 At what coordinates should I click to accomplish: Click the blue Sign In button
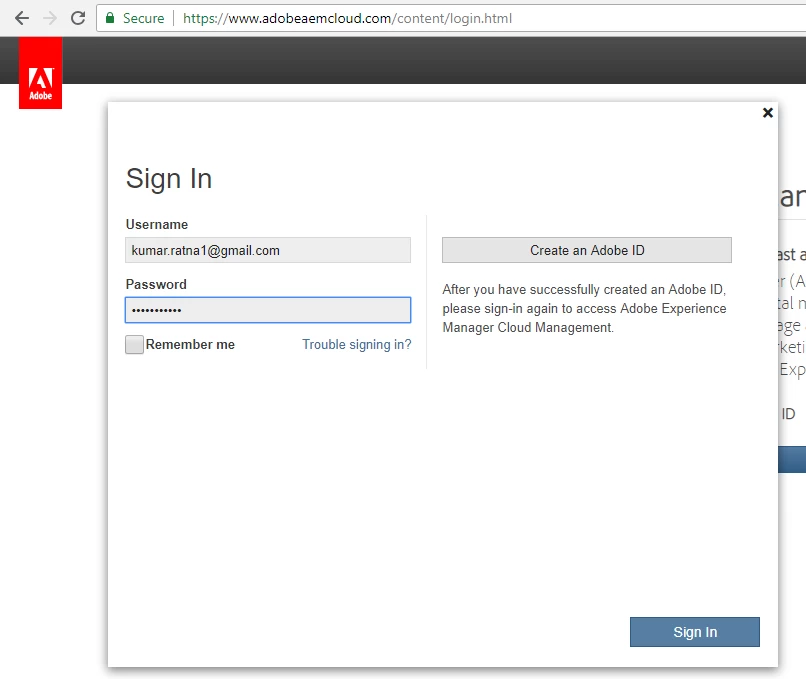pos(694,632)
